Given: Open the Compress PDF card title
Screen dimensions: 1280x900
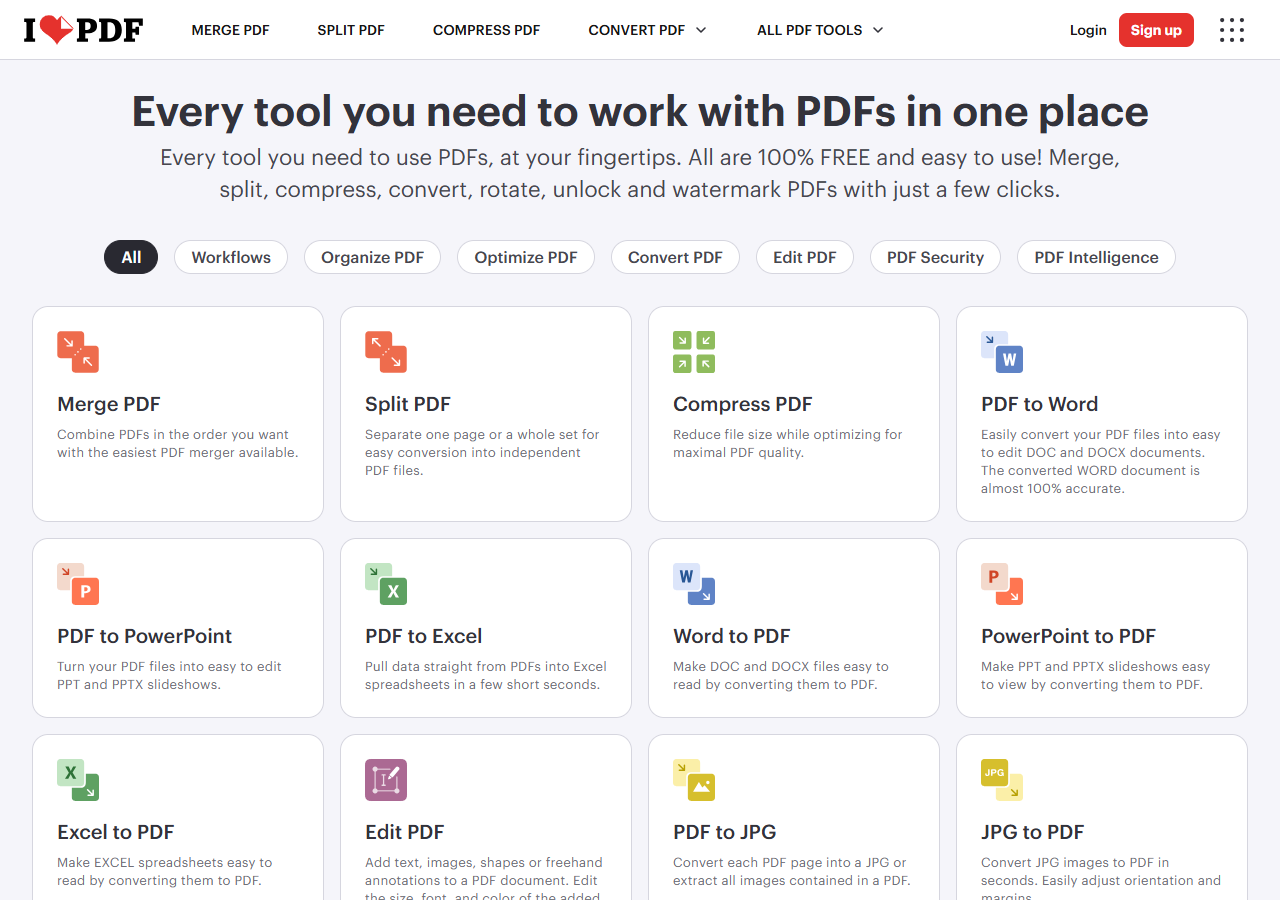Looking at the screenshot, I should (743, 404).
